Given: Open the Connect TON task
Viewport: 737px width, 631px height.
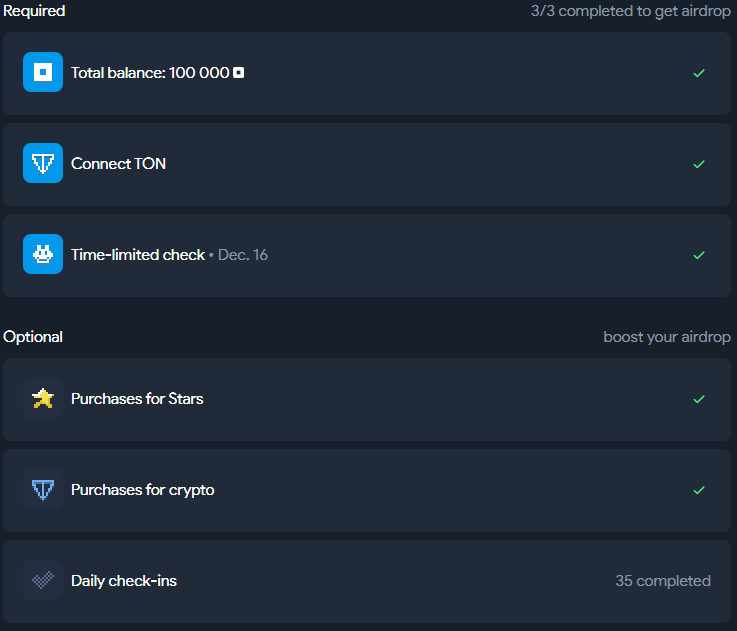Looking at the screenshot, I should click(x=367, y=165).
